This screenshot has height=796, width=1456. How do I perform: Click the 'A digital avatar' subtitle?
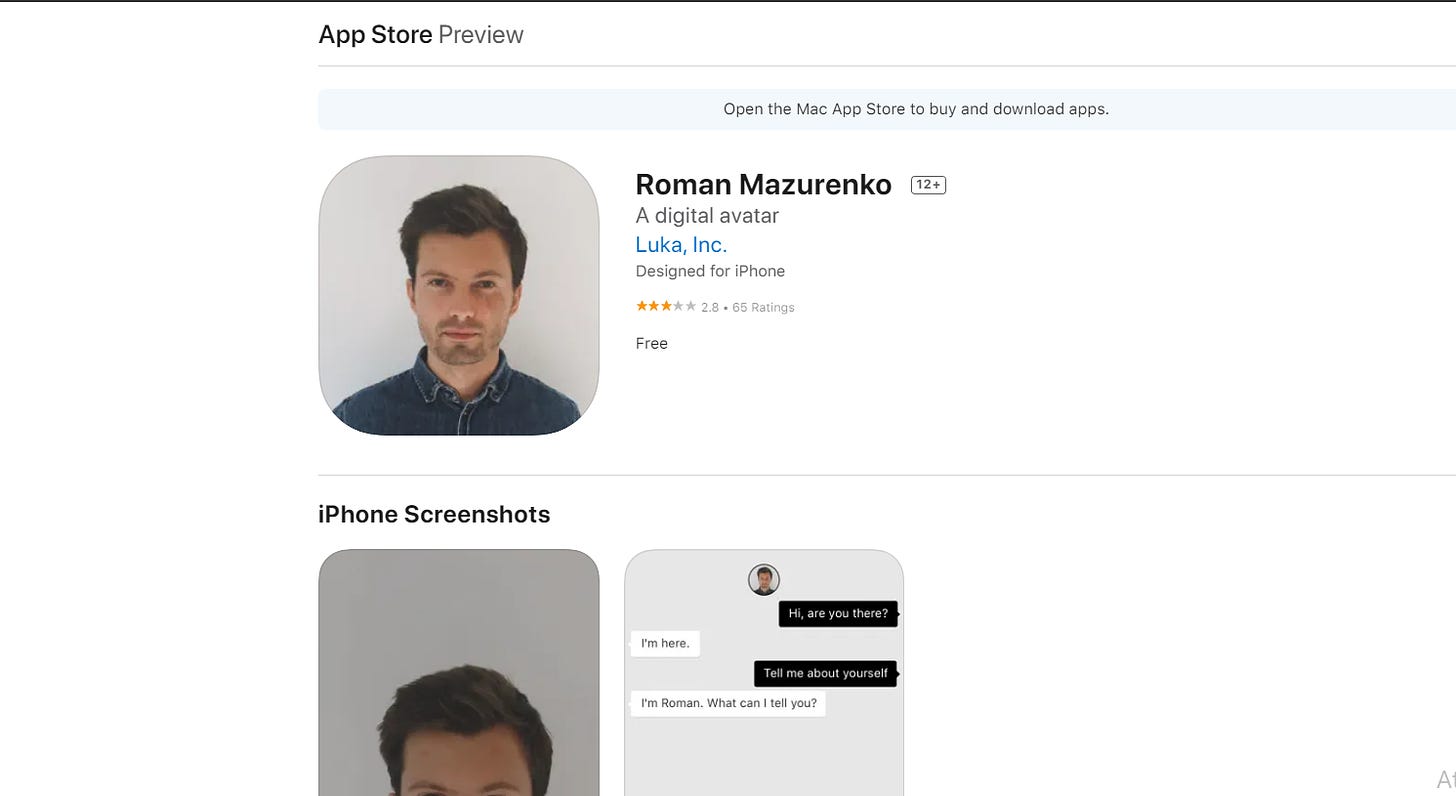(707, 215)
